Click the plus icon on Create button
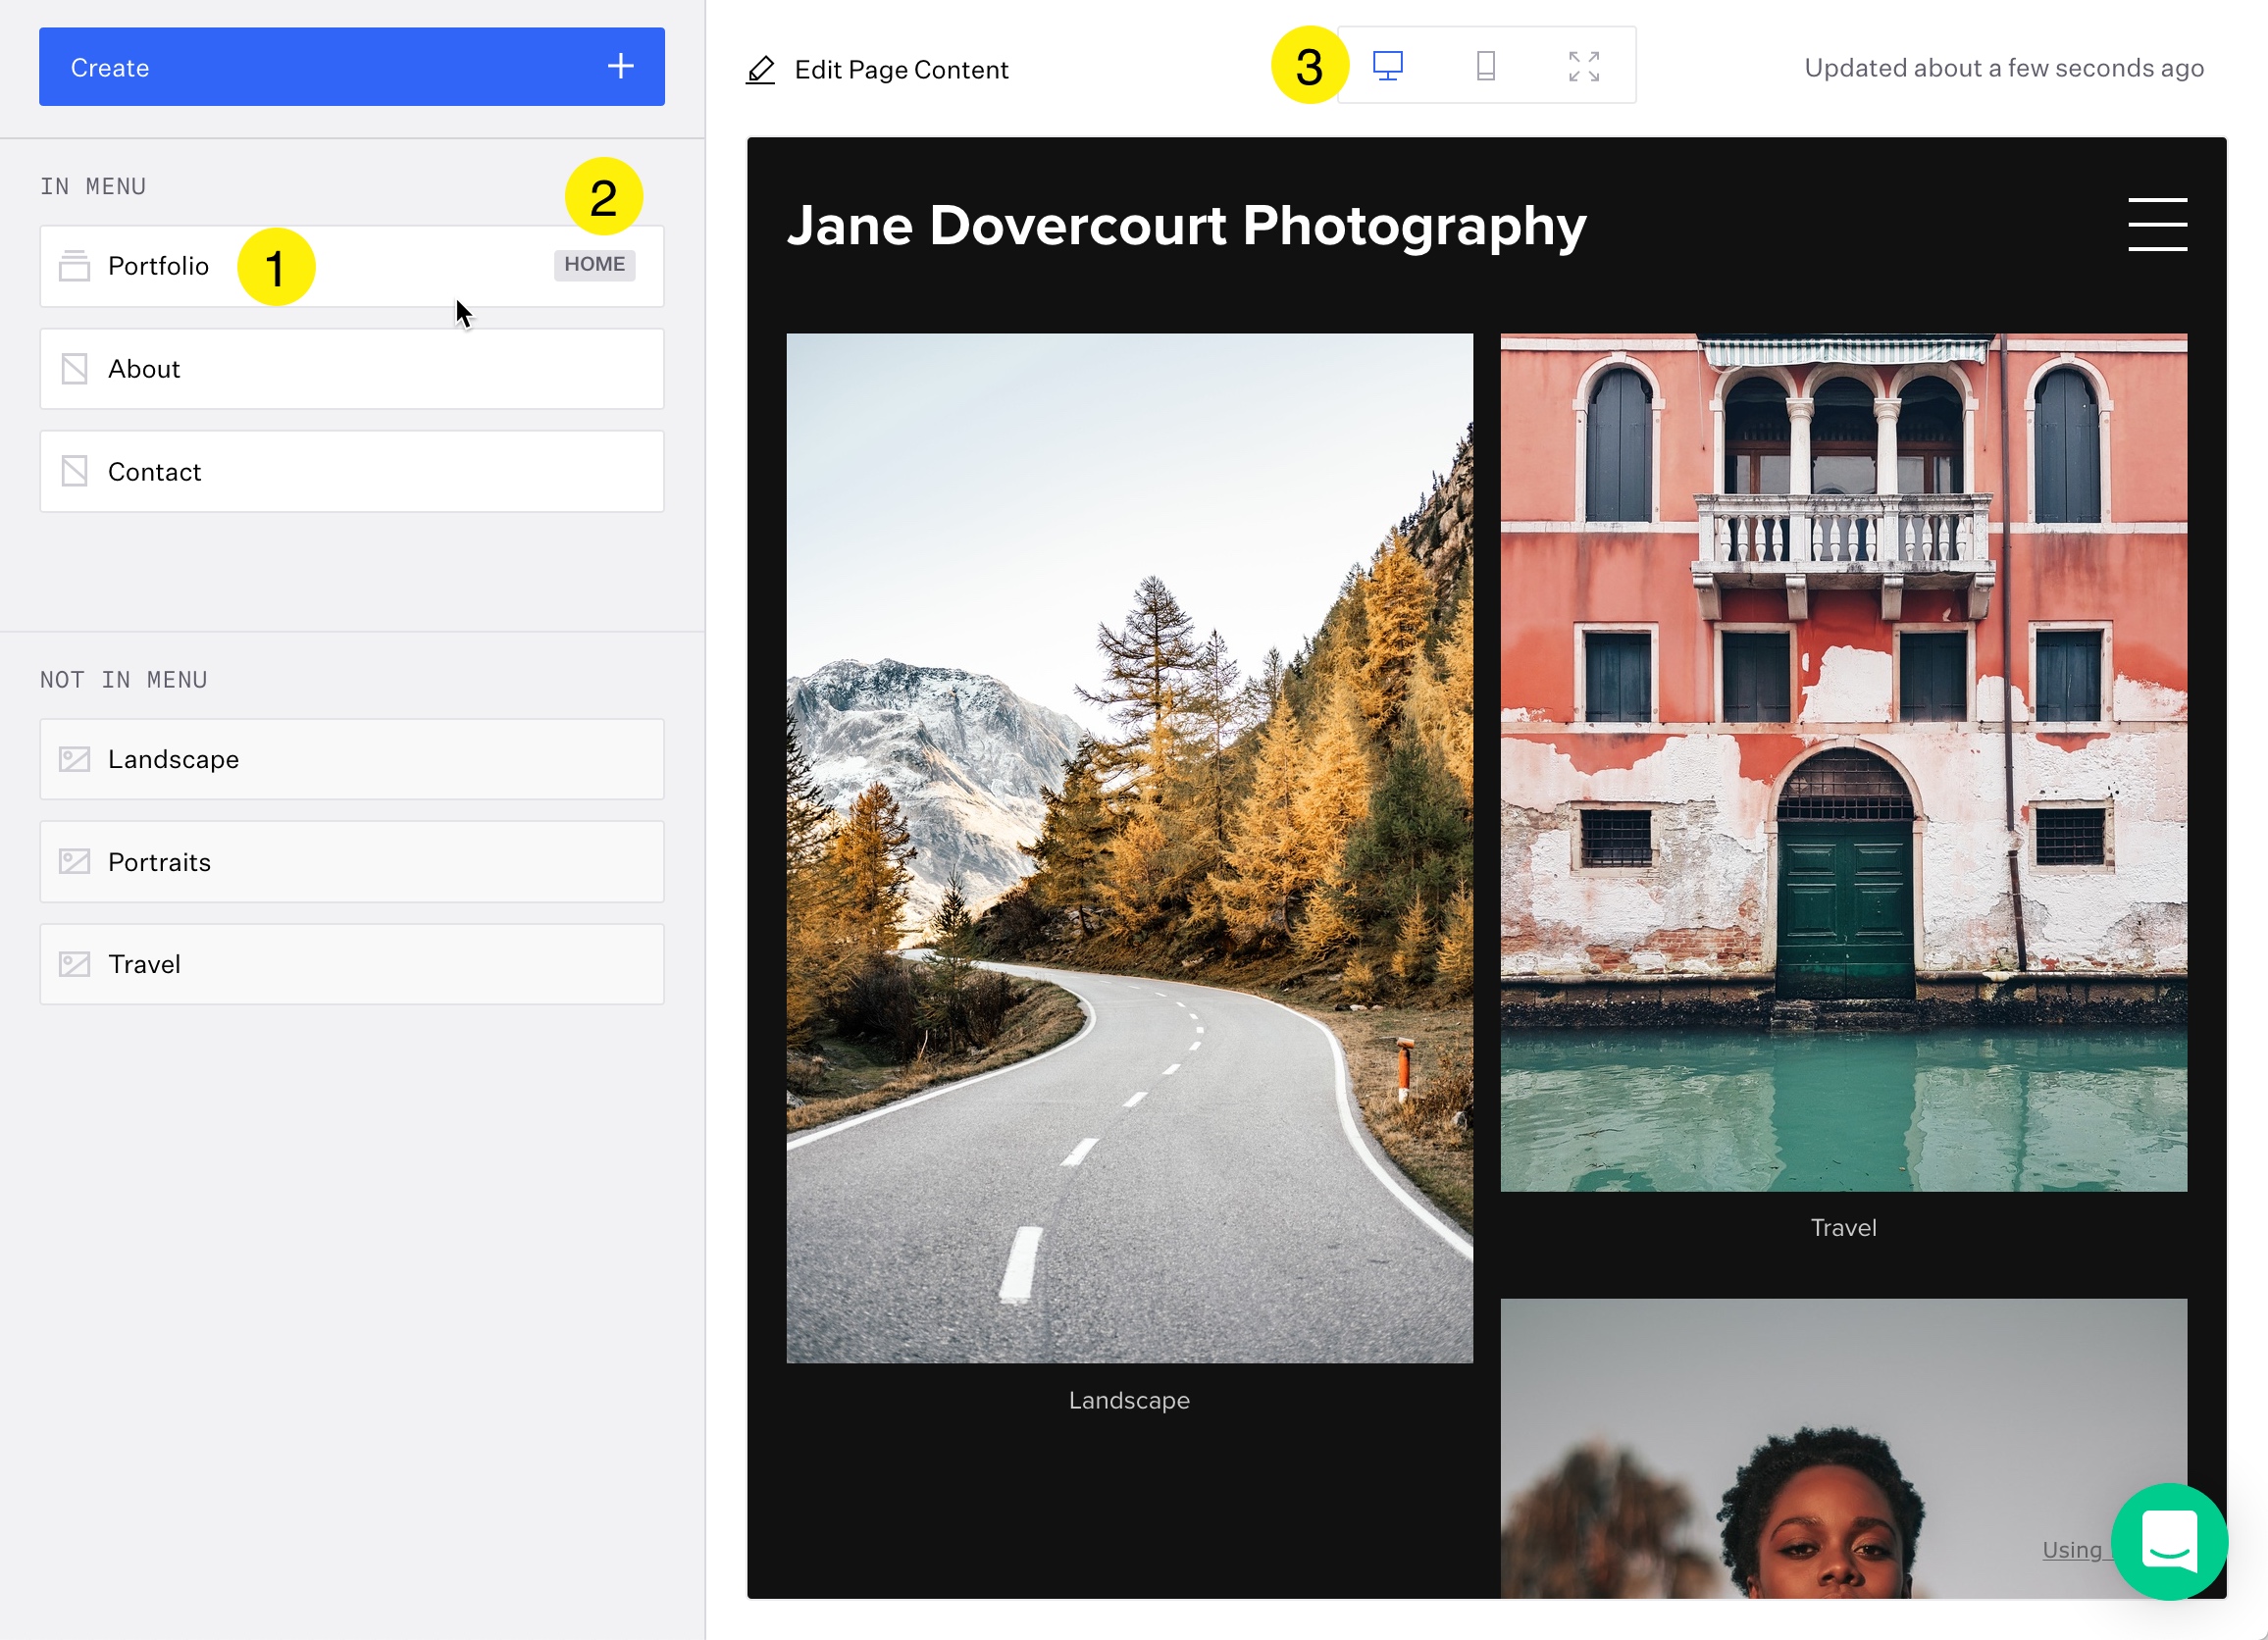This screenshot has height=1640, width=2268. (620, 66)
